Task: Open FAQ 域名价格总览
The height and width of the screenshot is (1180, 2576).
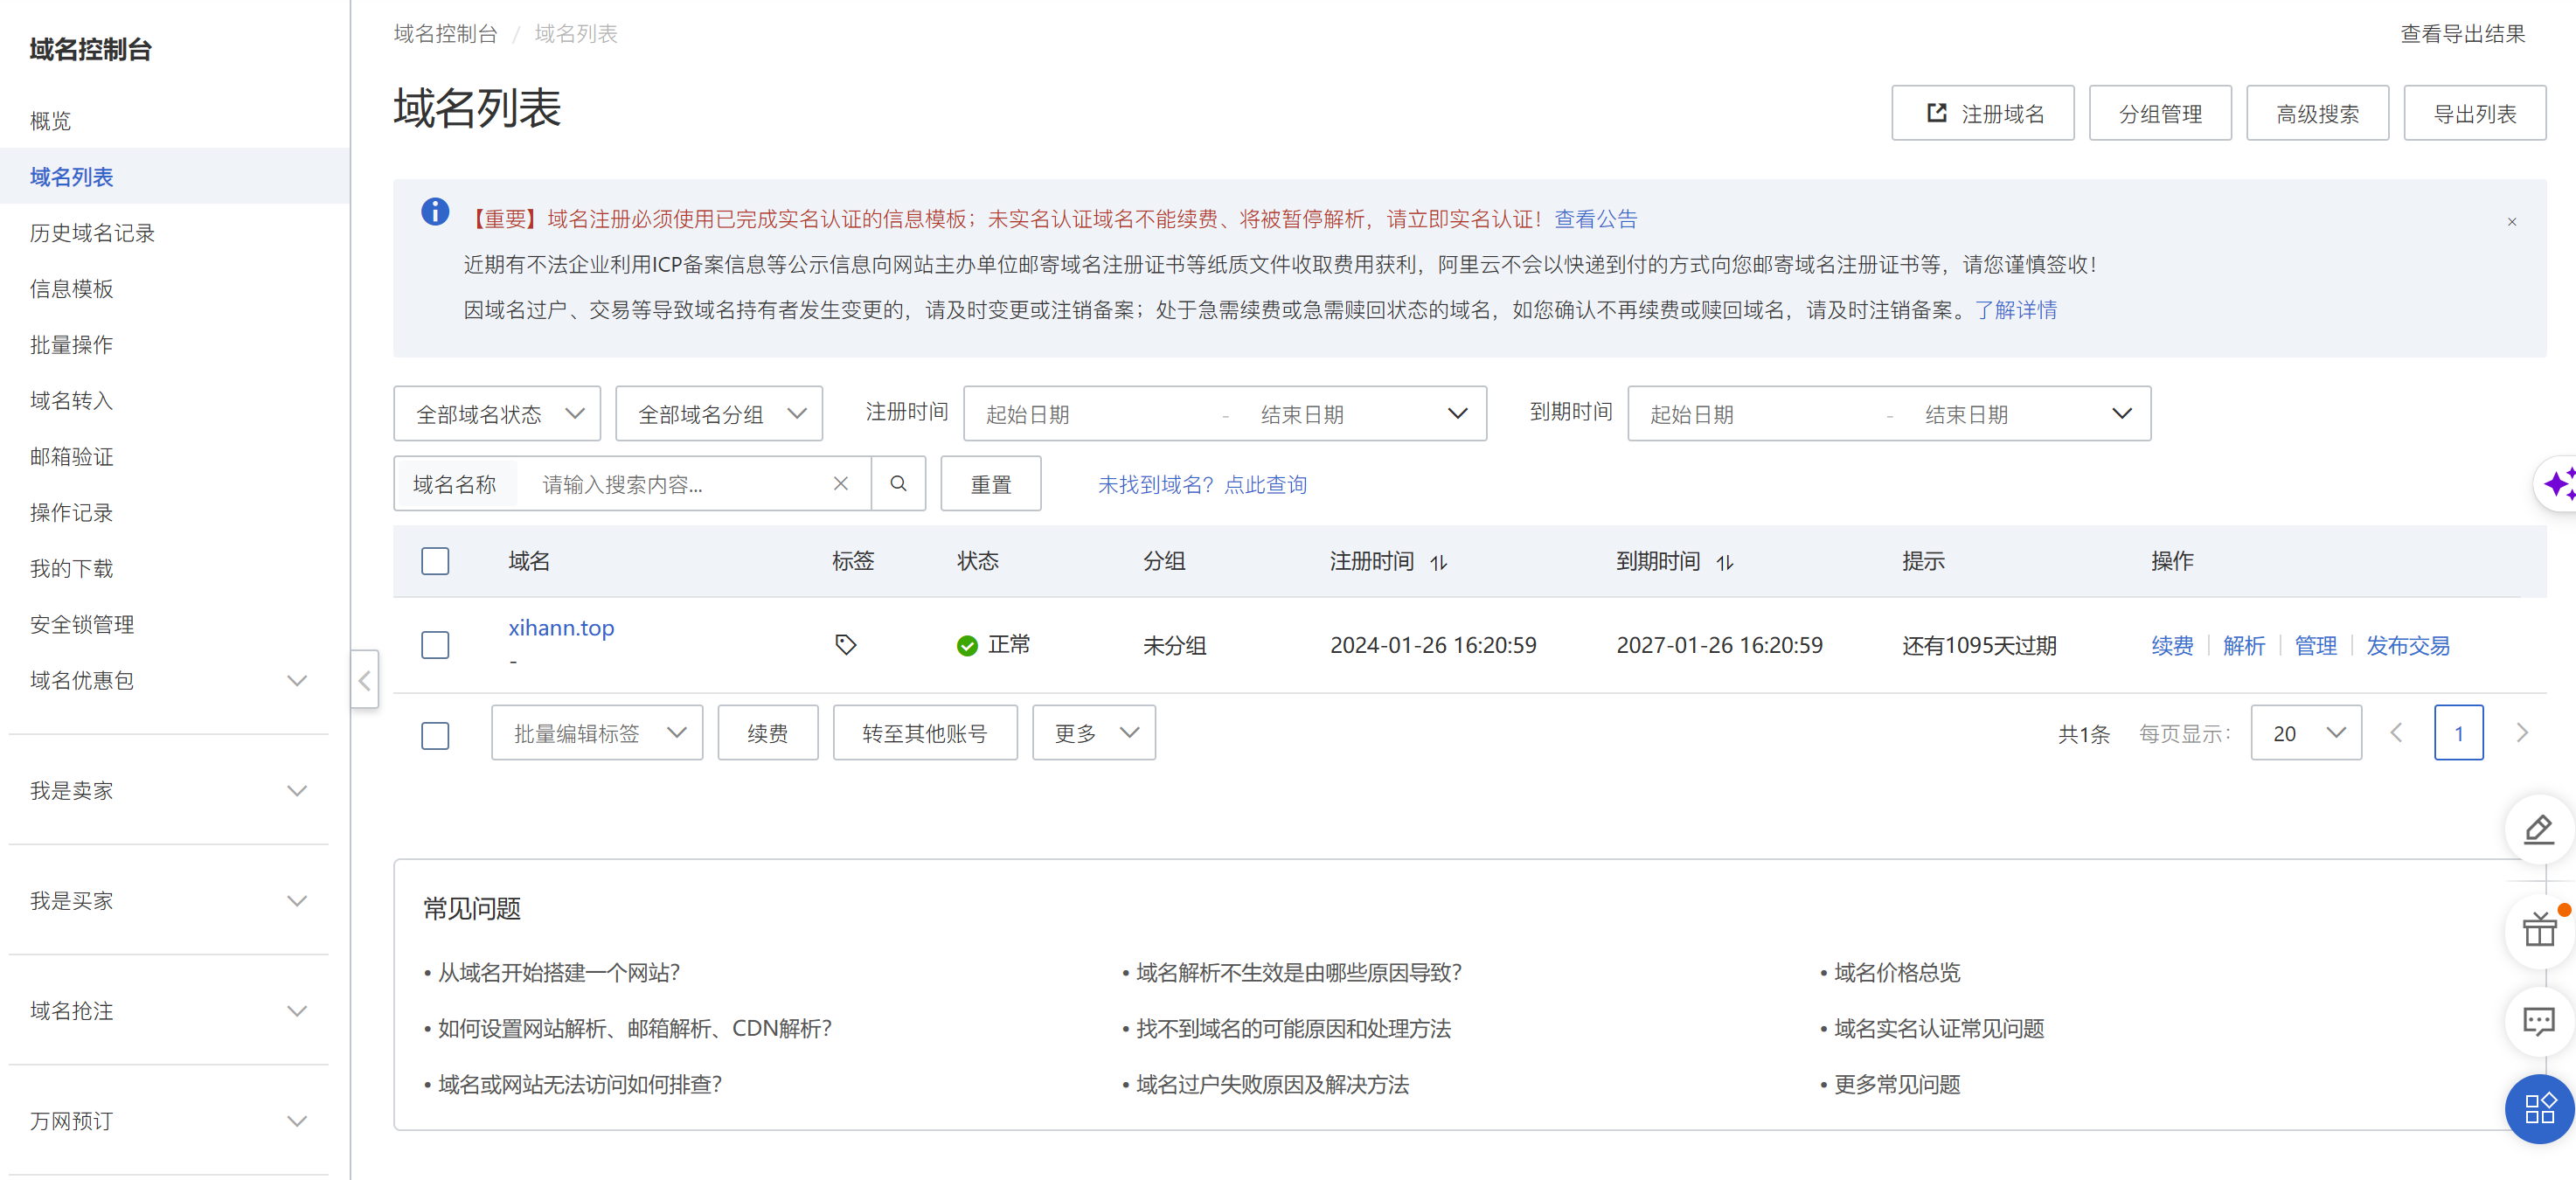Action: click(x=1897, y=972)
